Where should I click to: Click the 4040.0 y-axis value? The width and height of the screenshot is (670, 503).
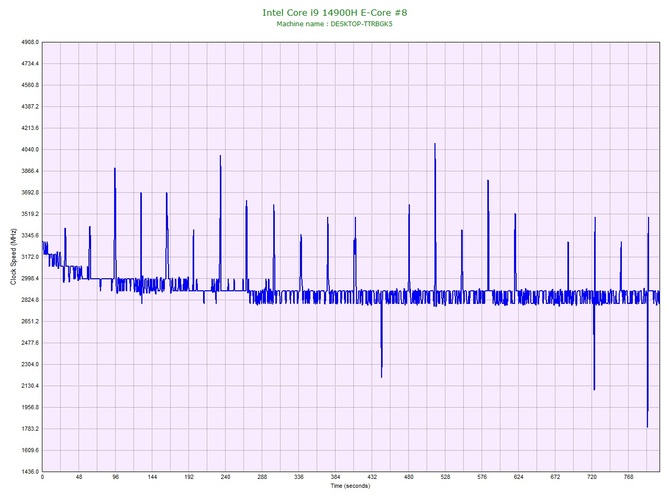30,150
